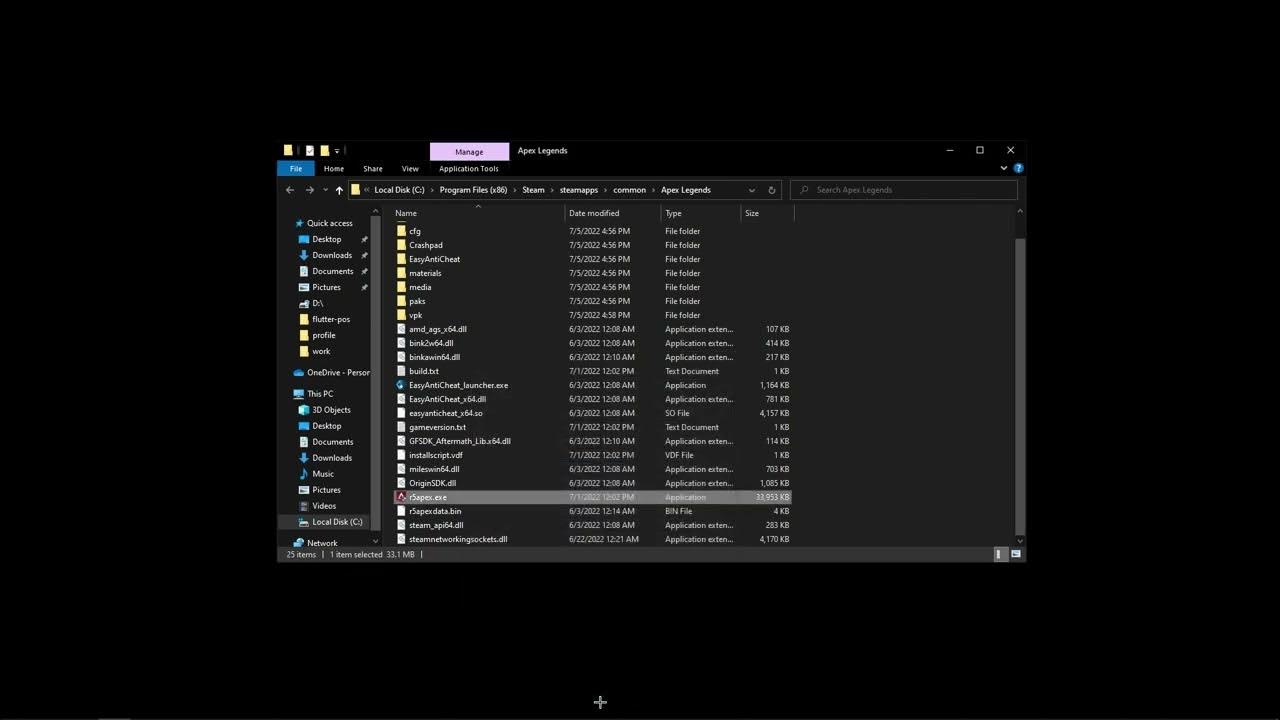The image size is (1280, 720).
Task: Click common in address breadcrumb
Action: pos(630,190)
